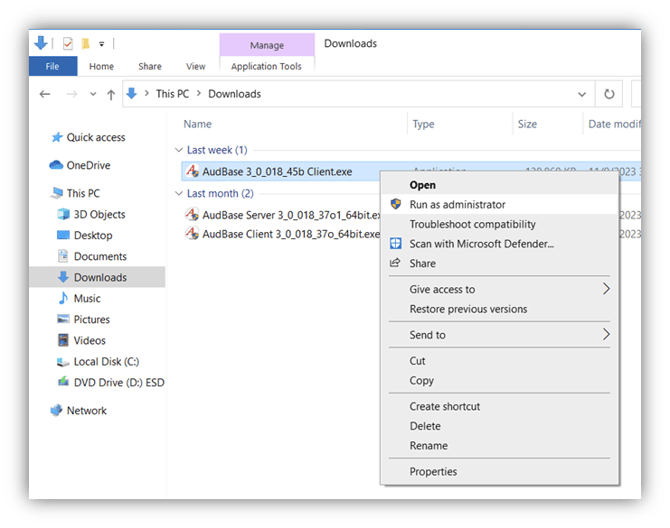Click the Network icon in sidebar

pos(56,410)
